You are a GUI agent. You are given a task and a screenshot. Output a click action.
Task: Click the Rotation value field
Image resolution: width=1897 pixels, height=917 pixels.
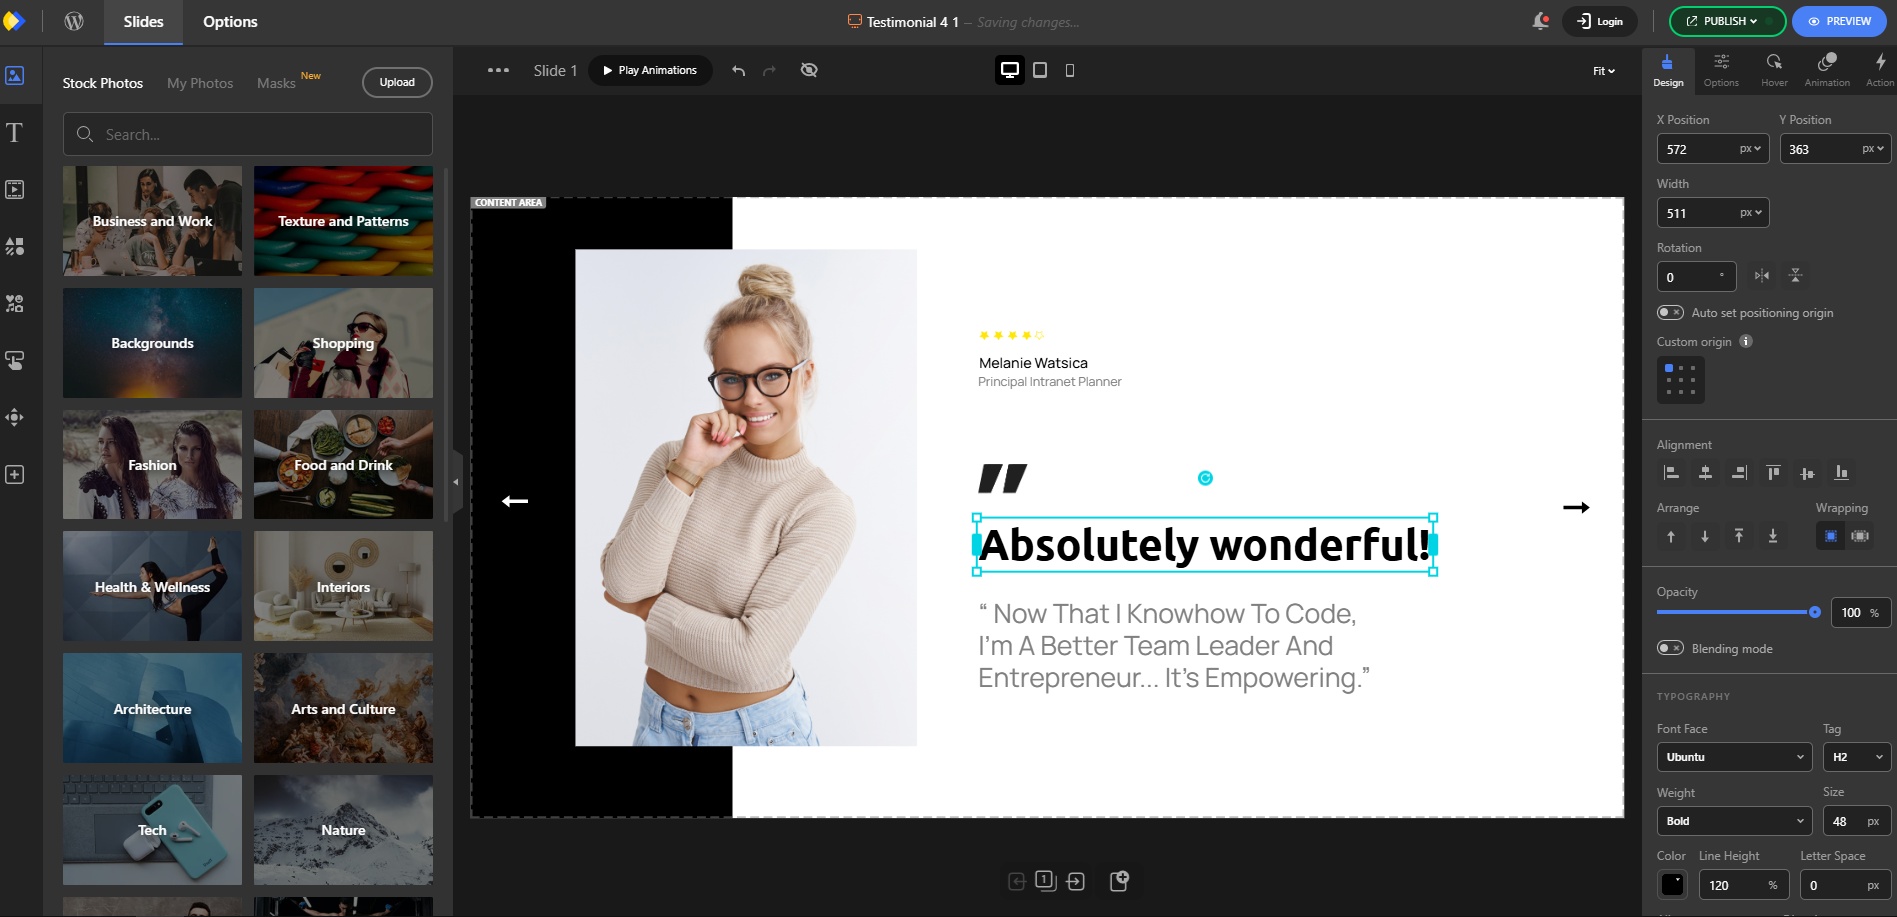point(1696,277)
